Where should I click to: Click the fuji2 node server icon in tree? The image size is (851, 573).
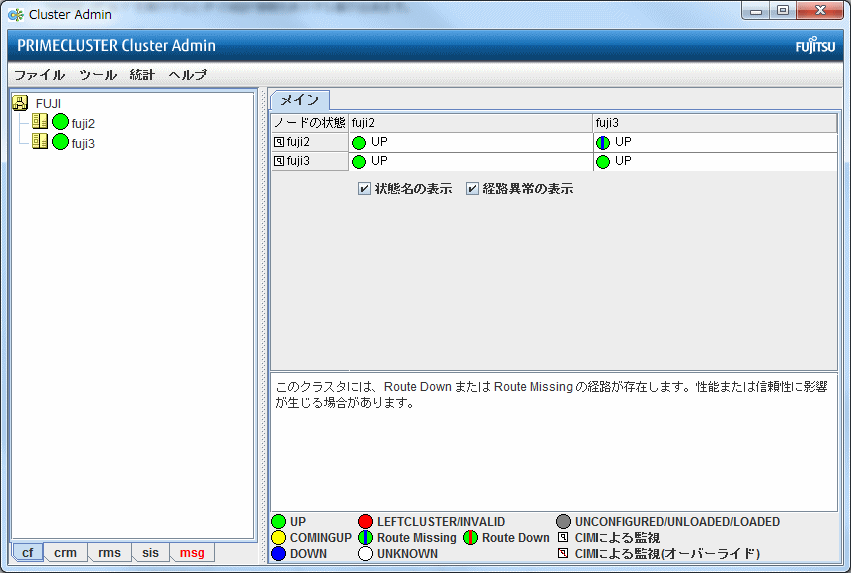pos(40,121)
